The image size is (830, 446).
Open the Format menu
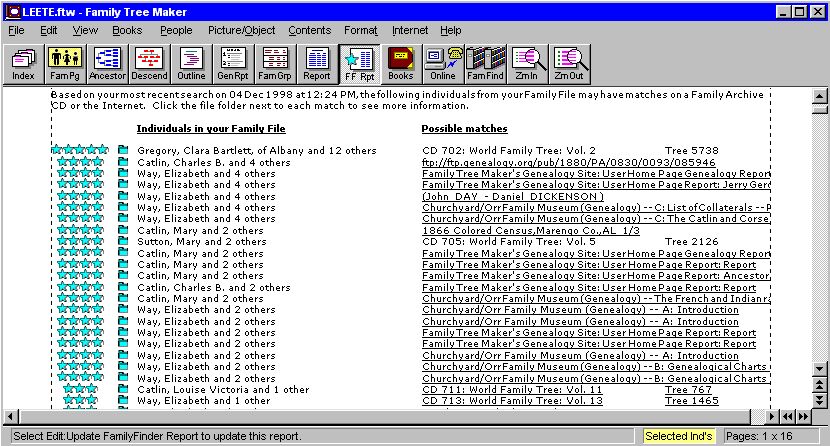(361, 30)
